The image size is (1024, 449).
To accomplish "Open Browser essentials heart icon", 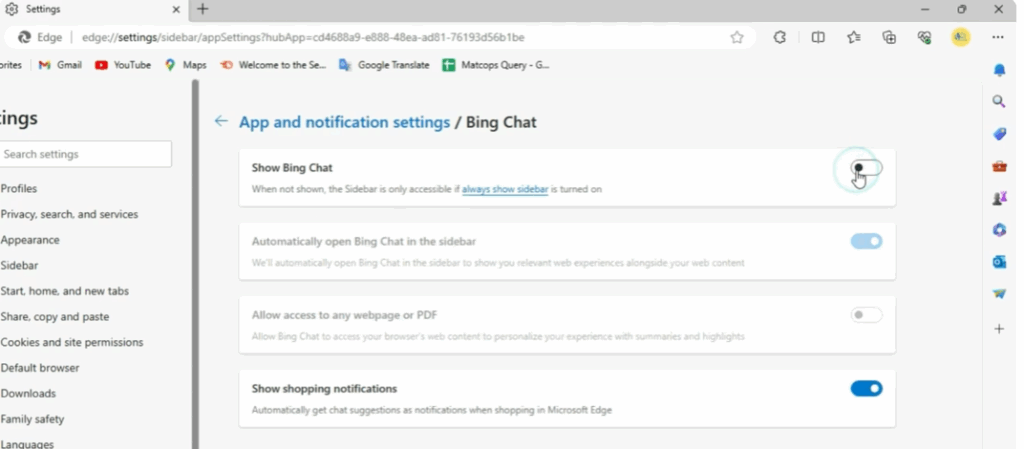I will pyautogui.click(x=925, y=37).
